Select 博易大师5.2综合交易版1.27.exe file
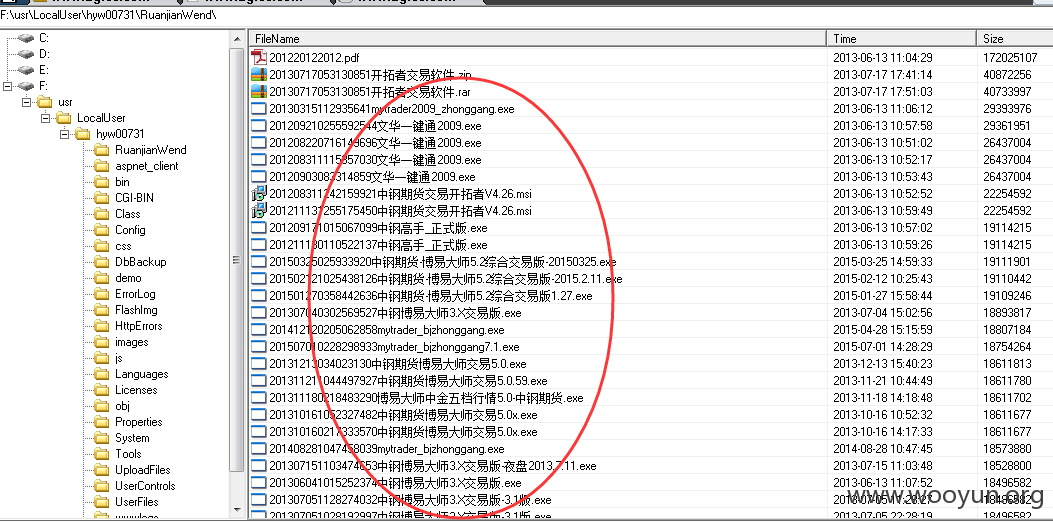The image size is (1053, 524). click(x=430, y=296)
